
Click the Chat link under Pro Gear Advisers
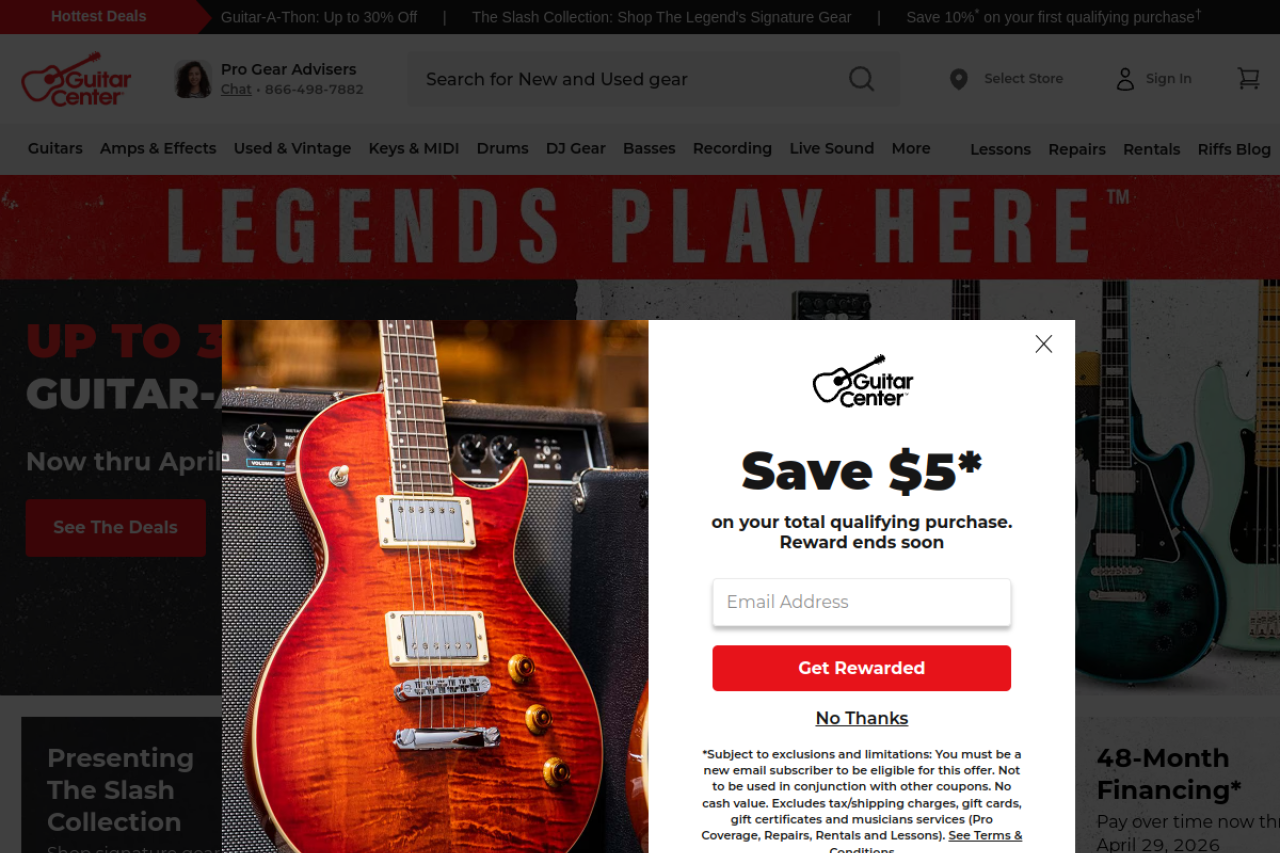pos(236,89)
